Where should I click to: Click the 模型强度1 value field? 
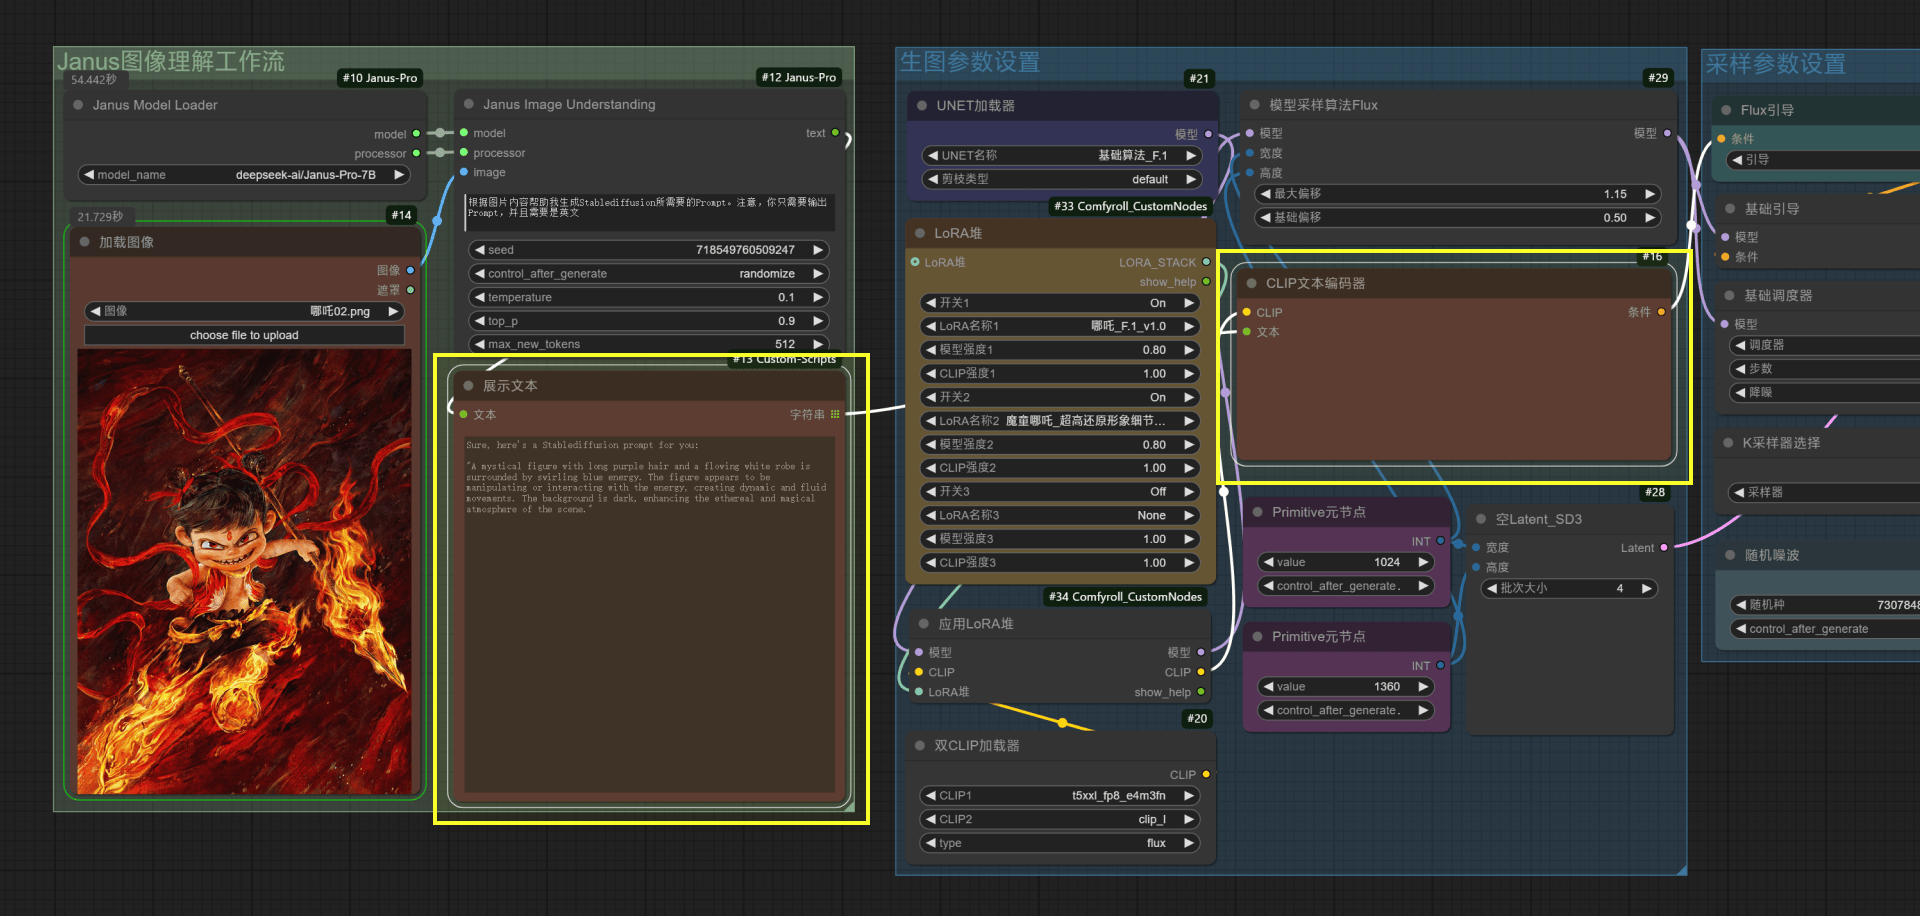pyautogui.click(x=1059, y=350)
